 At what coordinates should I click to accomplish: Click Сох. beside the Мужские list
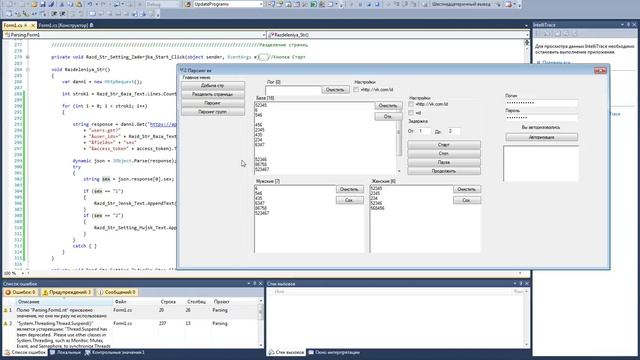pyautogui.click(x=349, y=200)
